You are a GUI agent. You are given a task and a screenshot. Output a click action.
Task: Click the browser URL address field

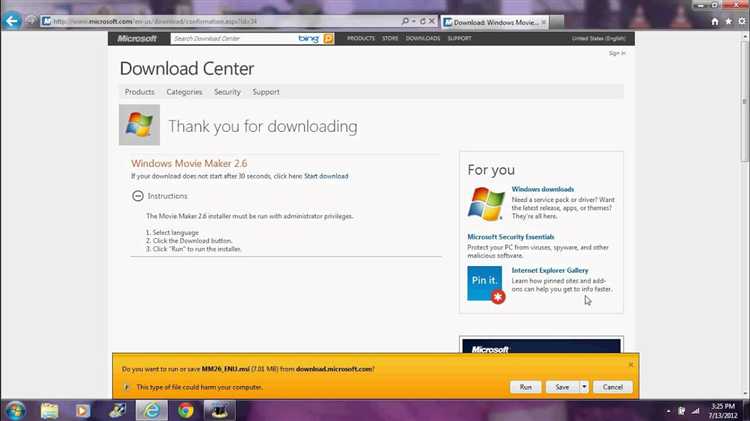(220, 21)
